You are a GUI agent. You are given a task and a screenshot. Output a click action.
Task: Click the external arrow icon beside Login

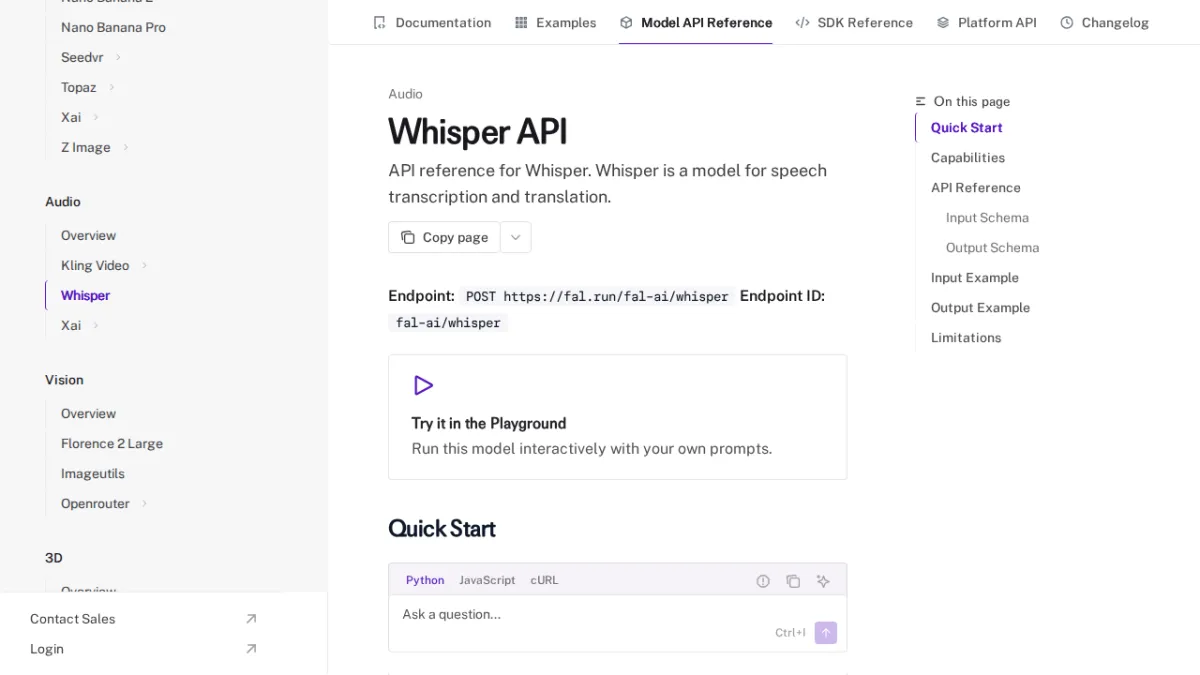pyautogui.click(x=251, y=649)
